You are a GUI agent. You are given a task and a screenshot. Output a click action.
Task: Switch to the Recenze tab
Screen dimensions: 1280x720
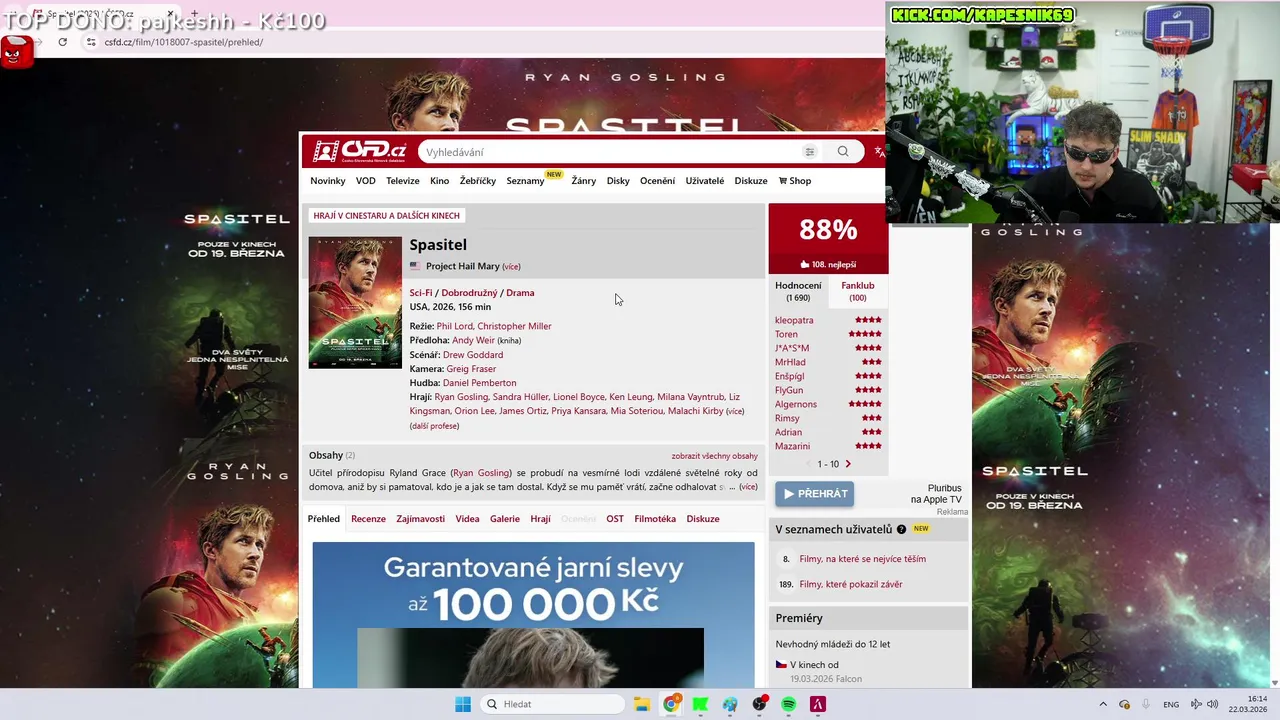tap(368, 519)
